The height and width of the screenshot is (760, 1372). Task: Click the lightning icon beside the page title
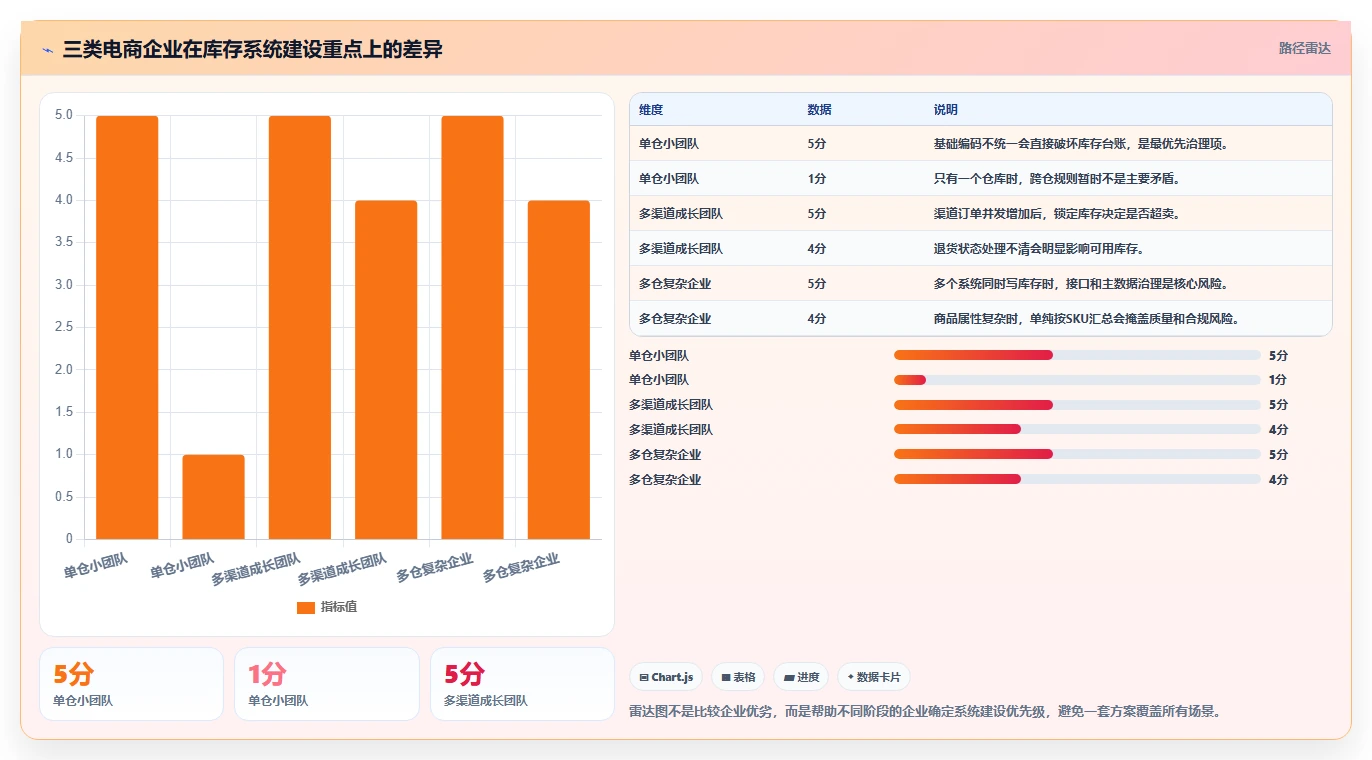[47, 50]
